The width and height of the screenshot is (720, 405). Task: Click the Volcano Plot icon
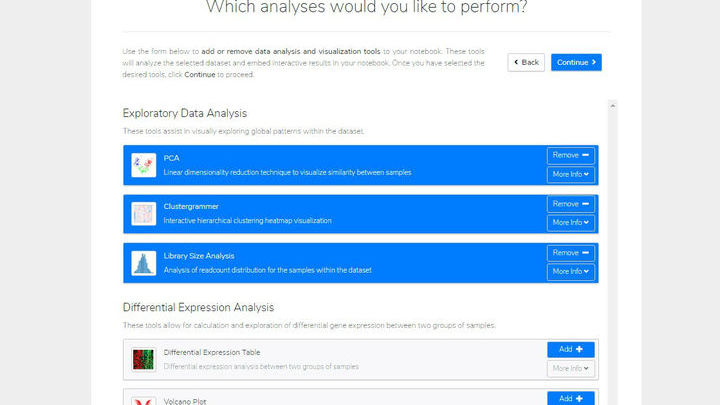point(143,401)
